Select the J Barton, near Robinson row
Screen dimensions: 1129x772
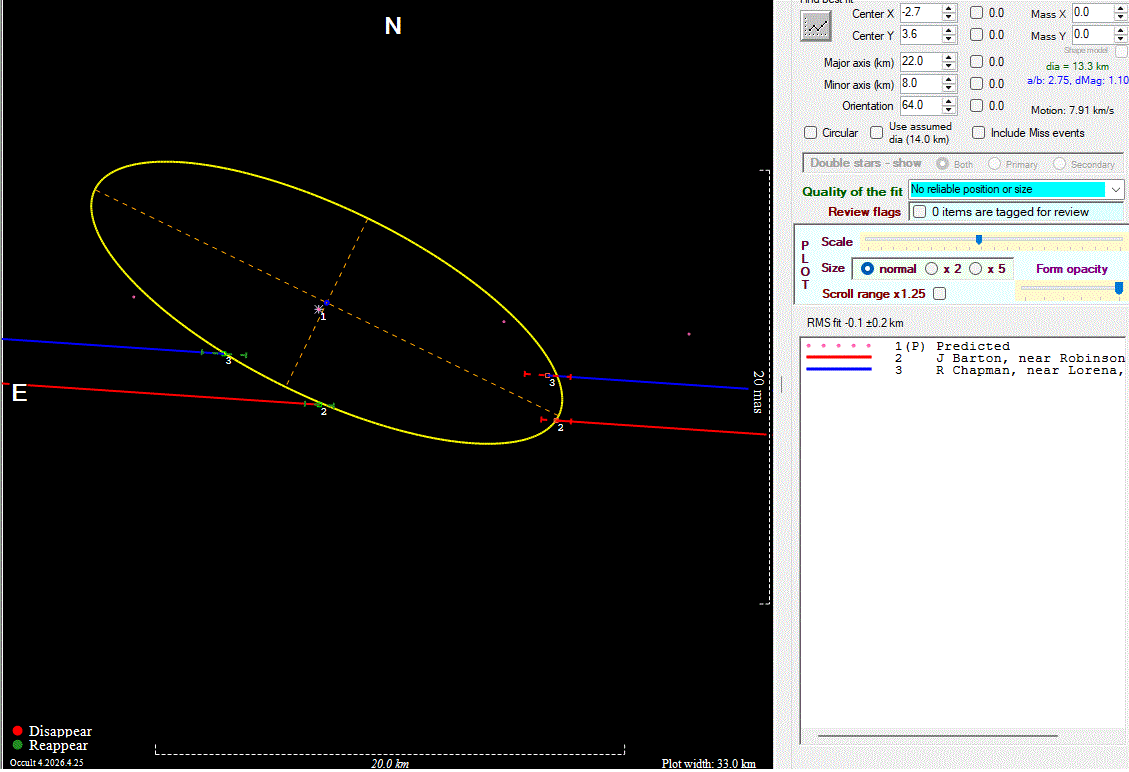(x=963, y=358)
